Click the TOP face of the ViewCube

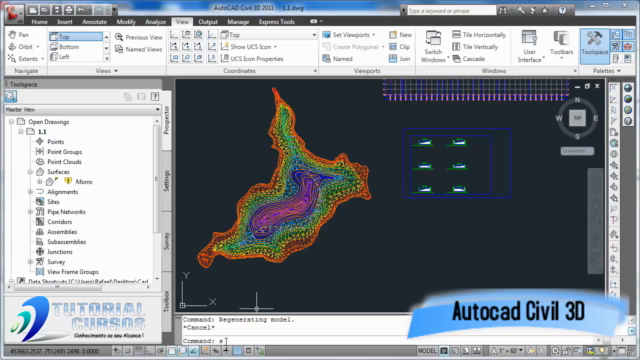[577, 118]
